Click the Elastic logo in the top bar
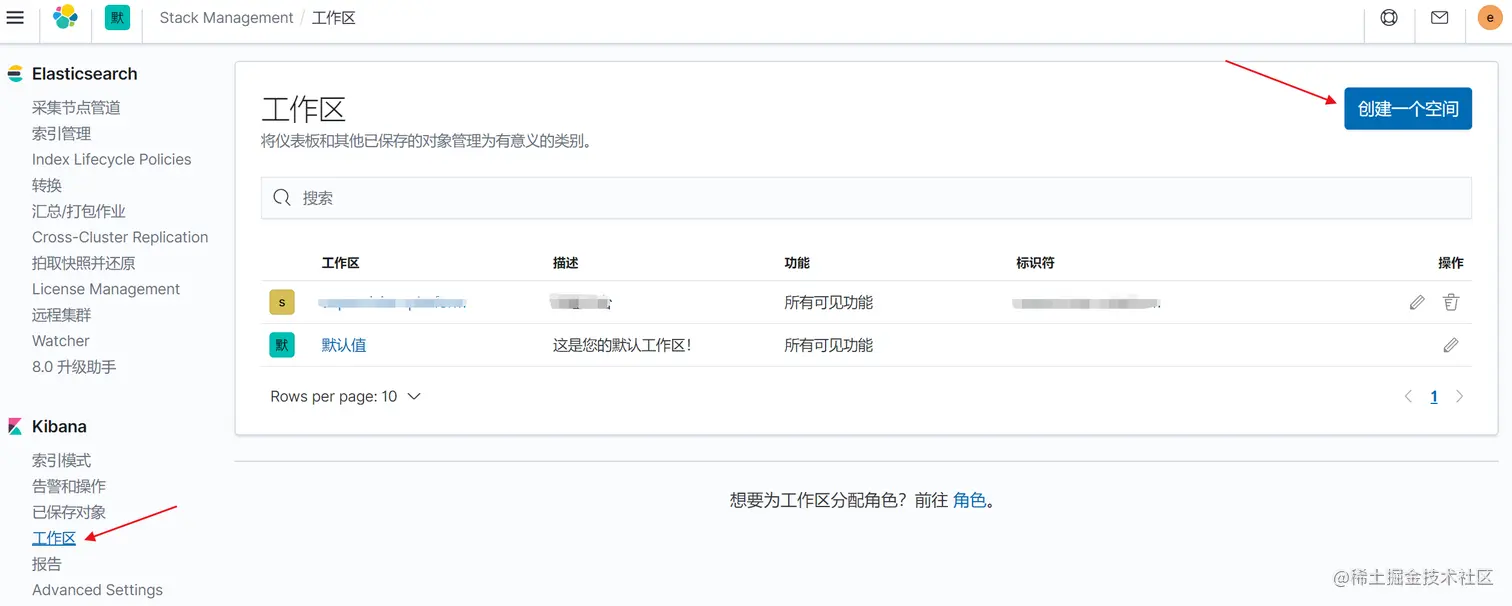The width and height of the screenshot is (1512, 606). pyautogui.click(x=65, y=17)
